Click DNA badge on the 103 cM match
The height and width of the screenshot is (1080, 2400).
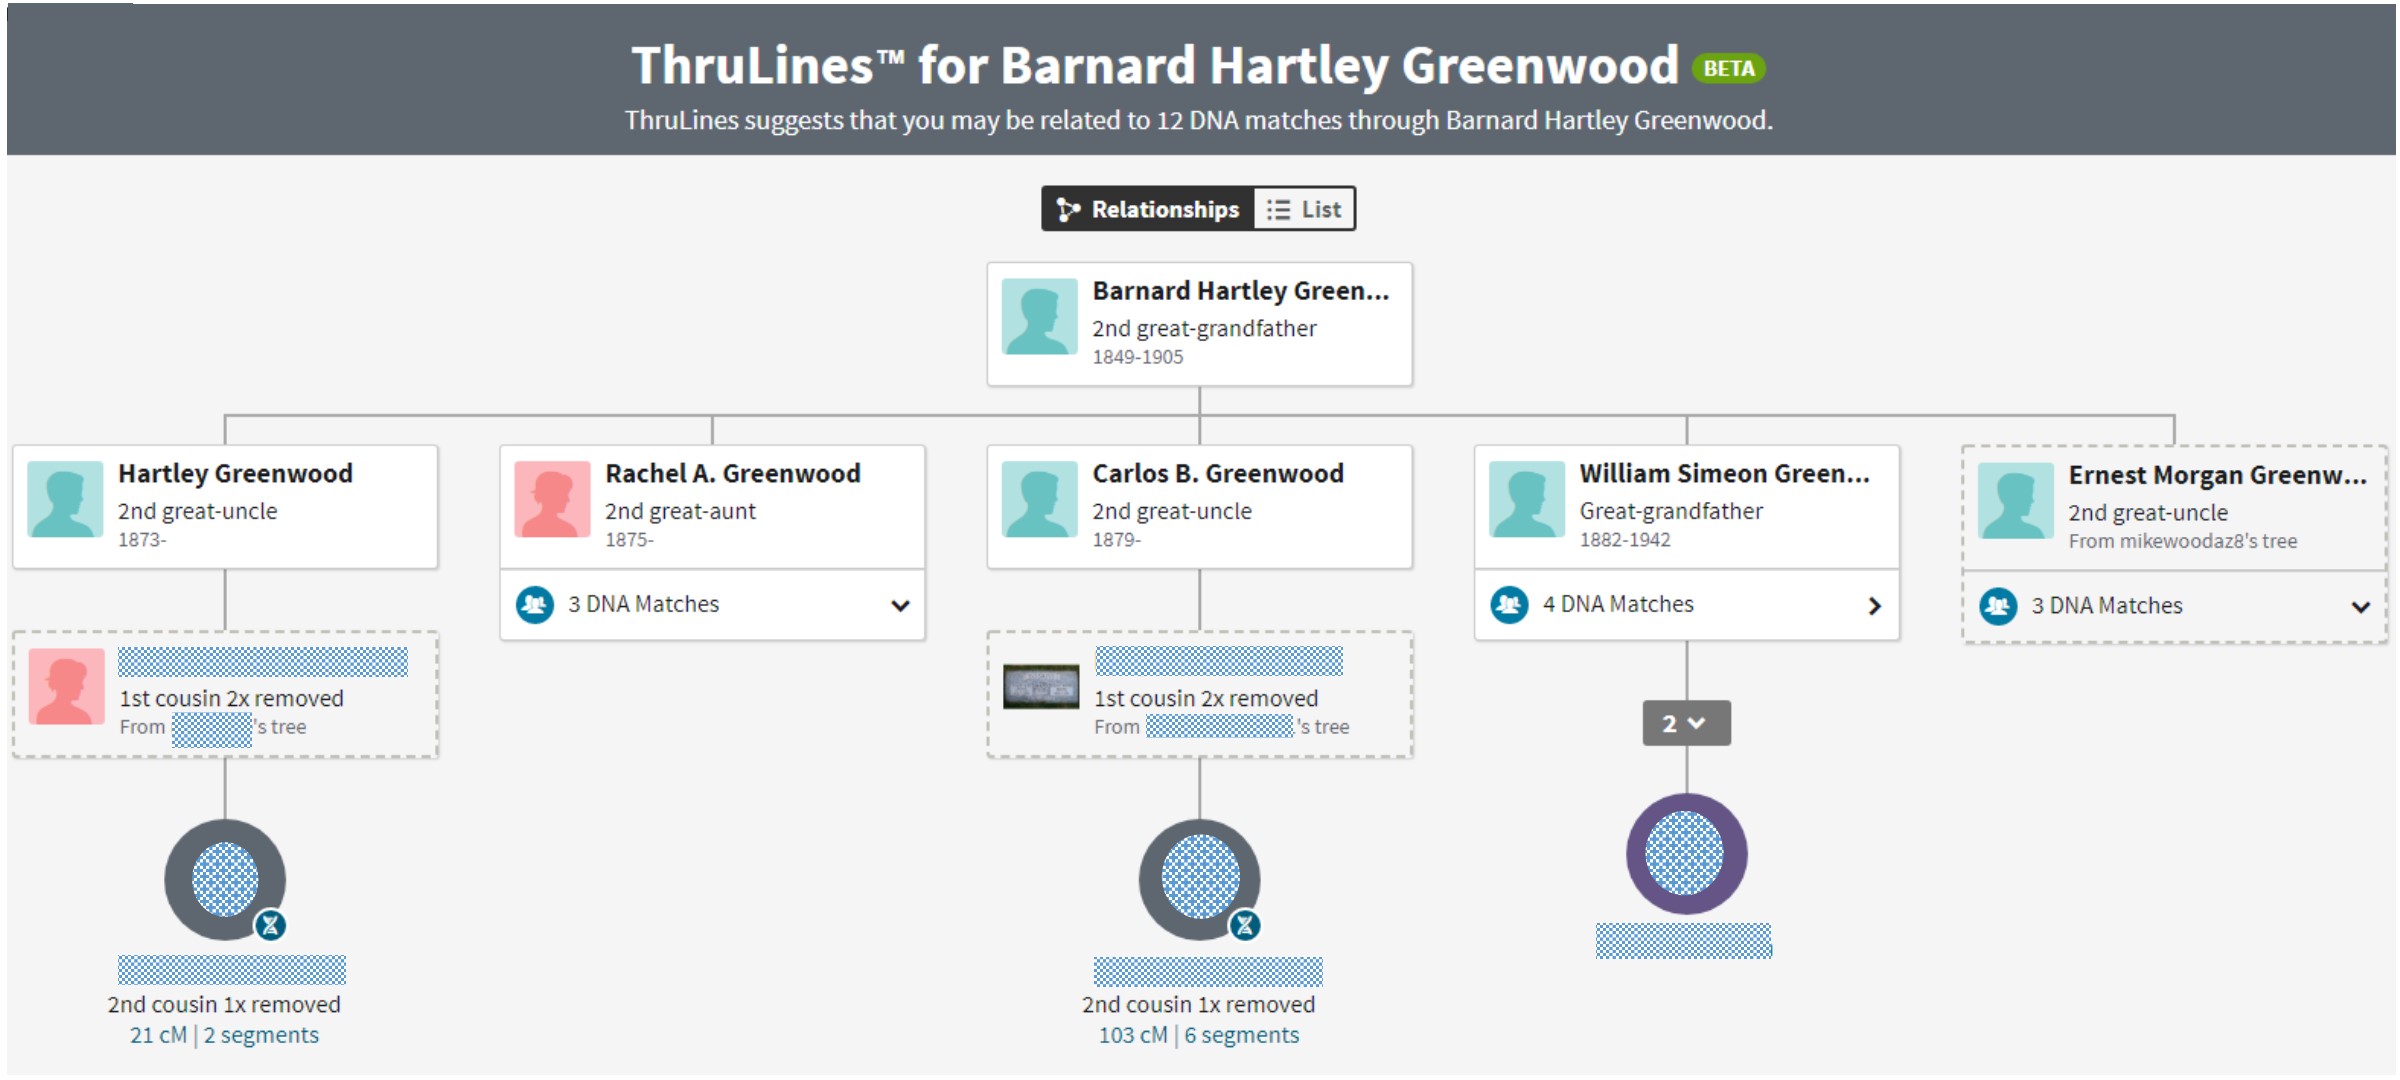pos(1245,925)
